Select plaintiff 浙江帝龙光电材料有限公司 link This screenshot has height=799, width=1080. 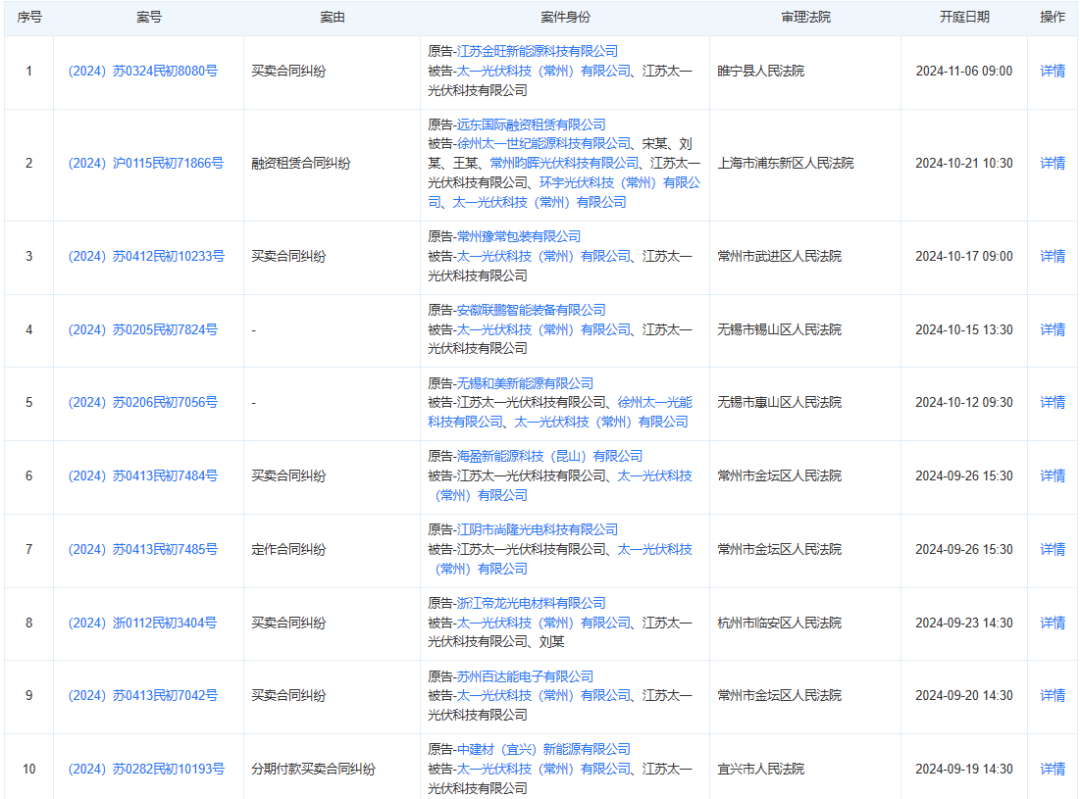tap(531, 603)
